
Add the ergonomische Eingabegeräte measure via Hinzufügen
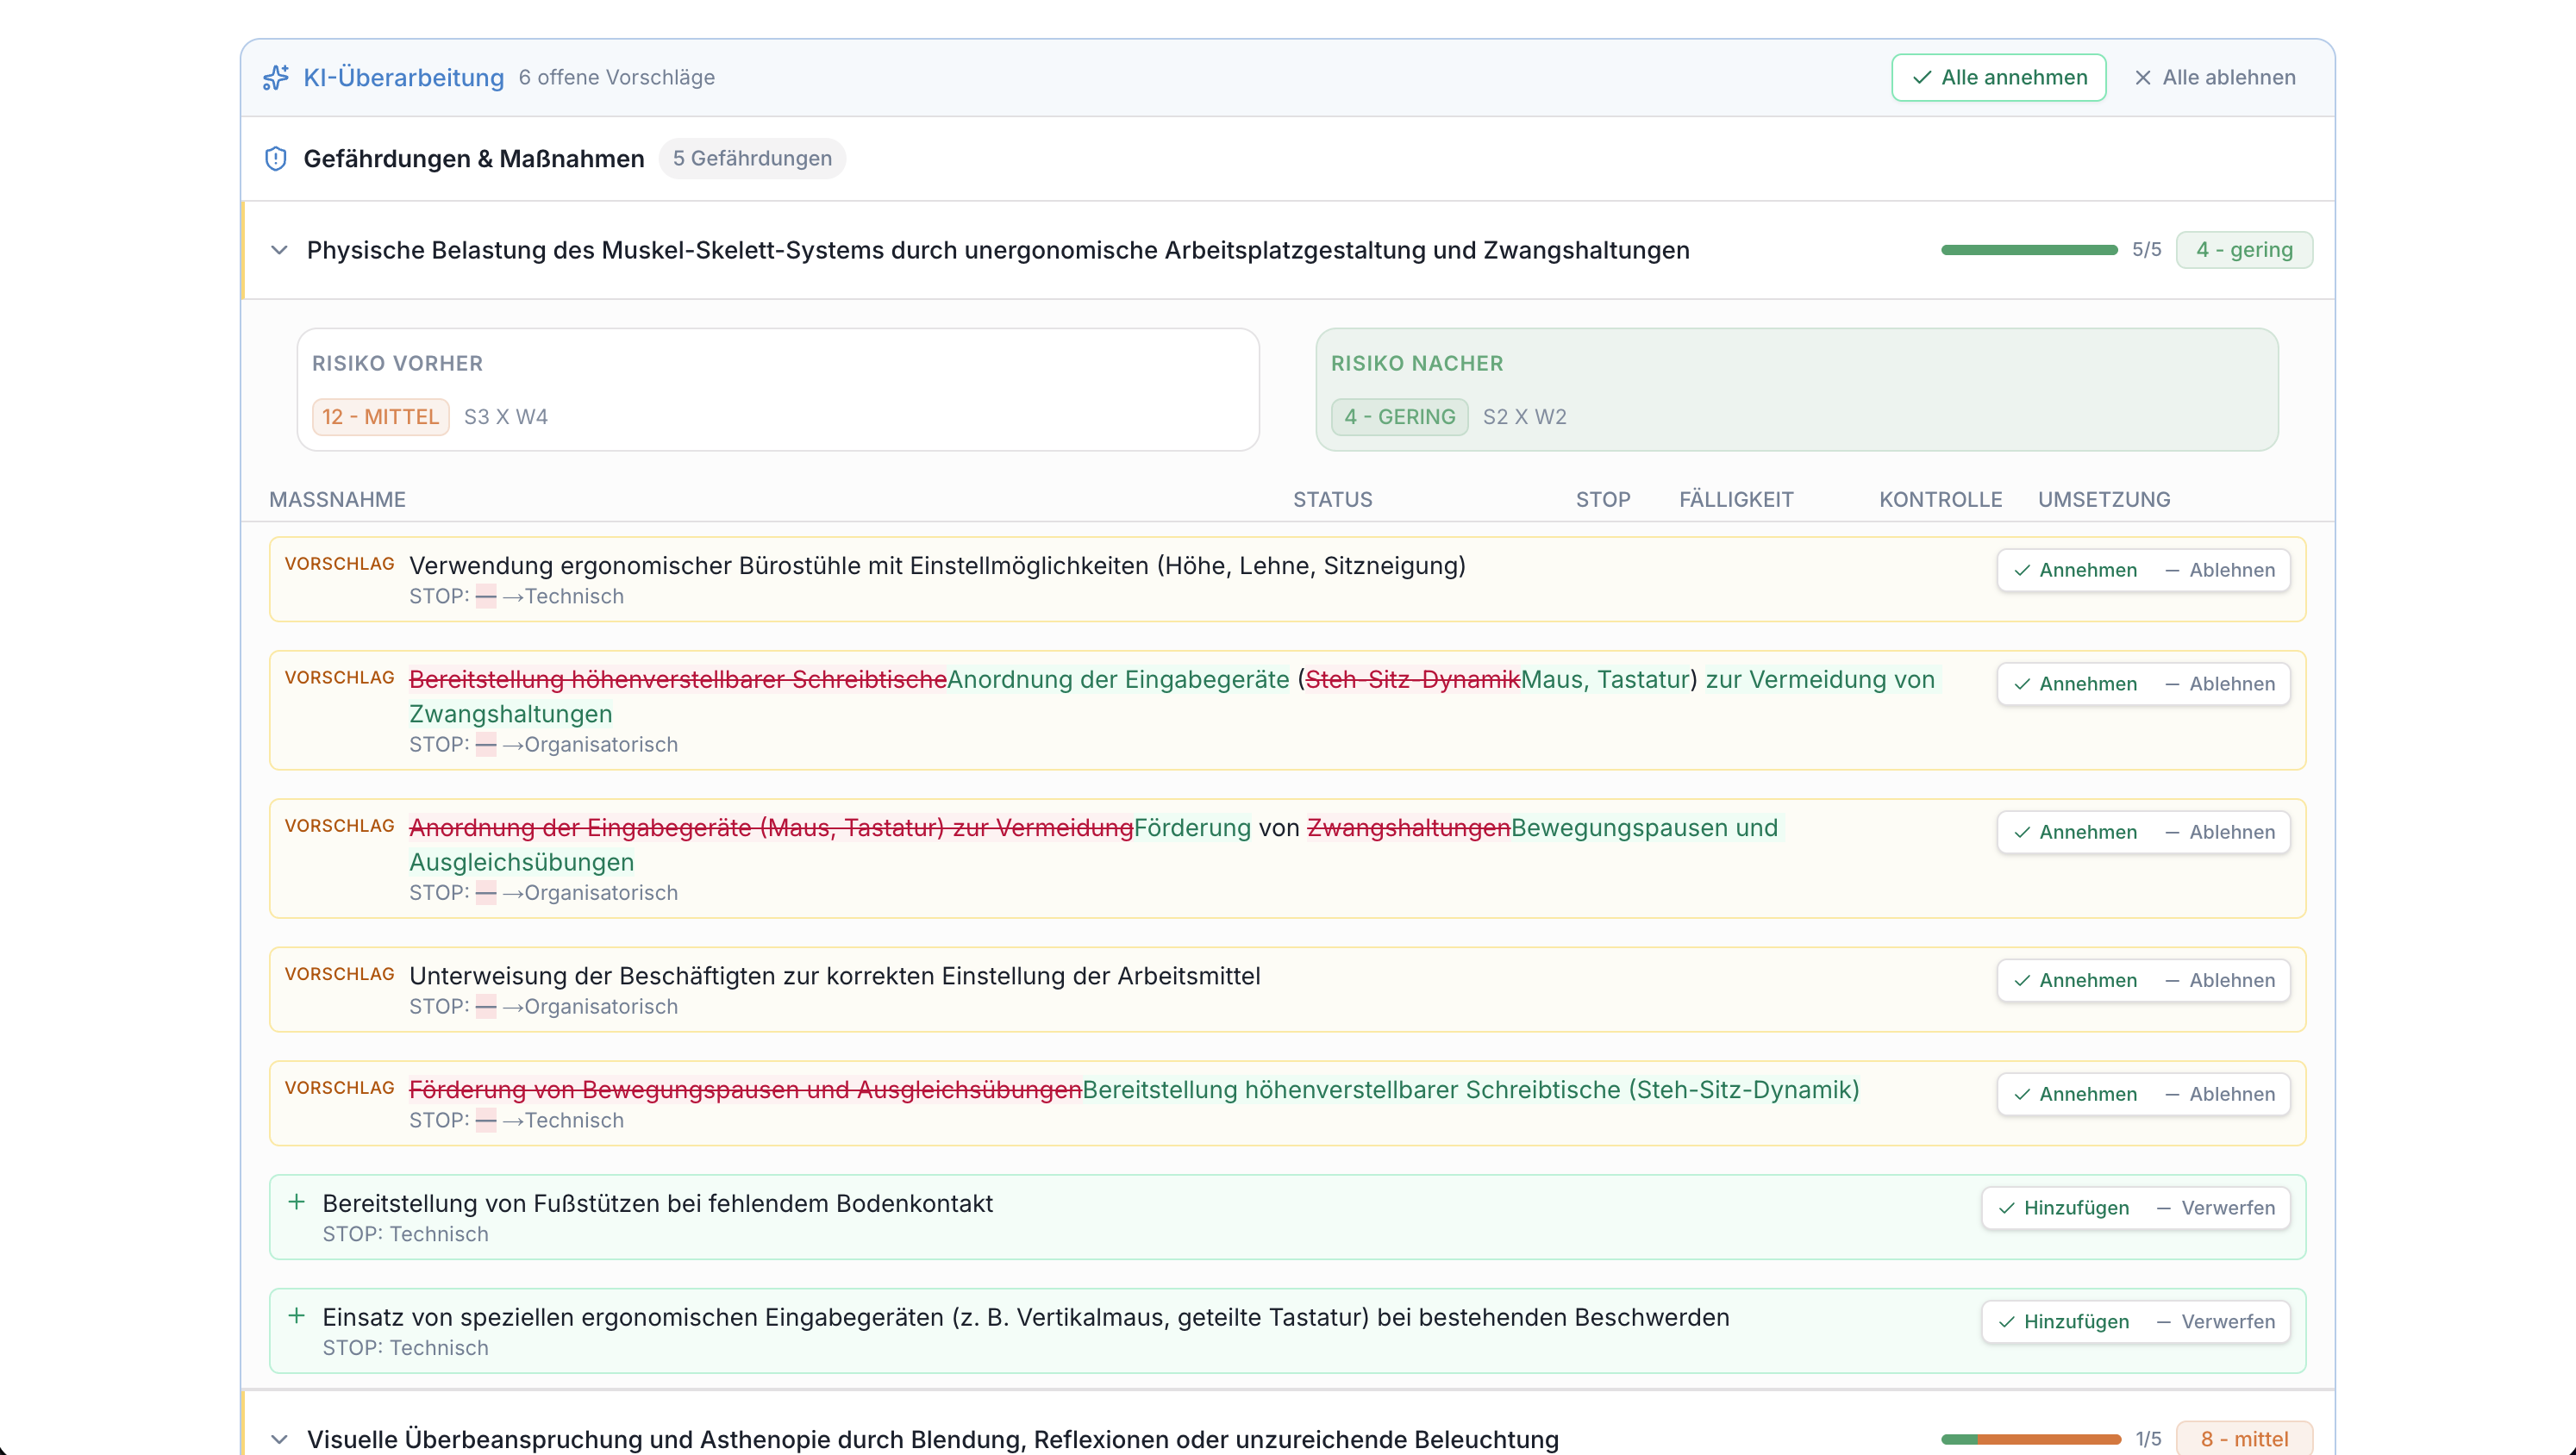(x=2062, y=1322)
